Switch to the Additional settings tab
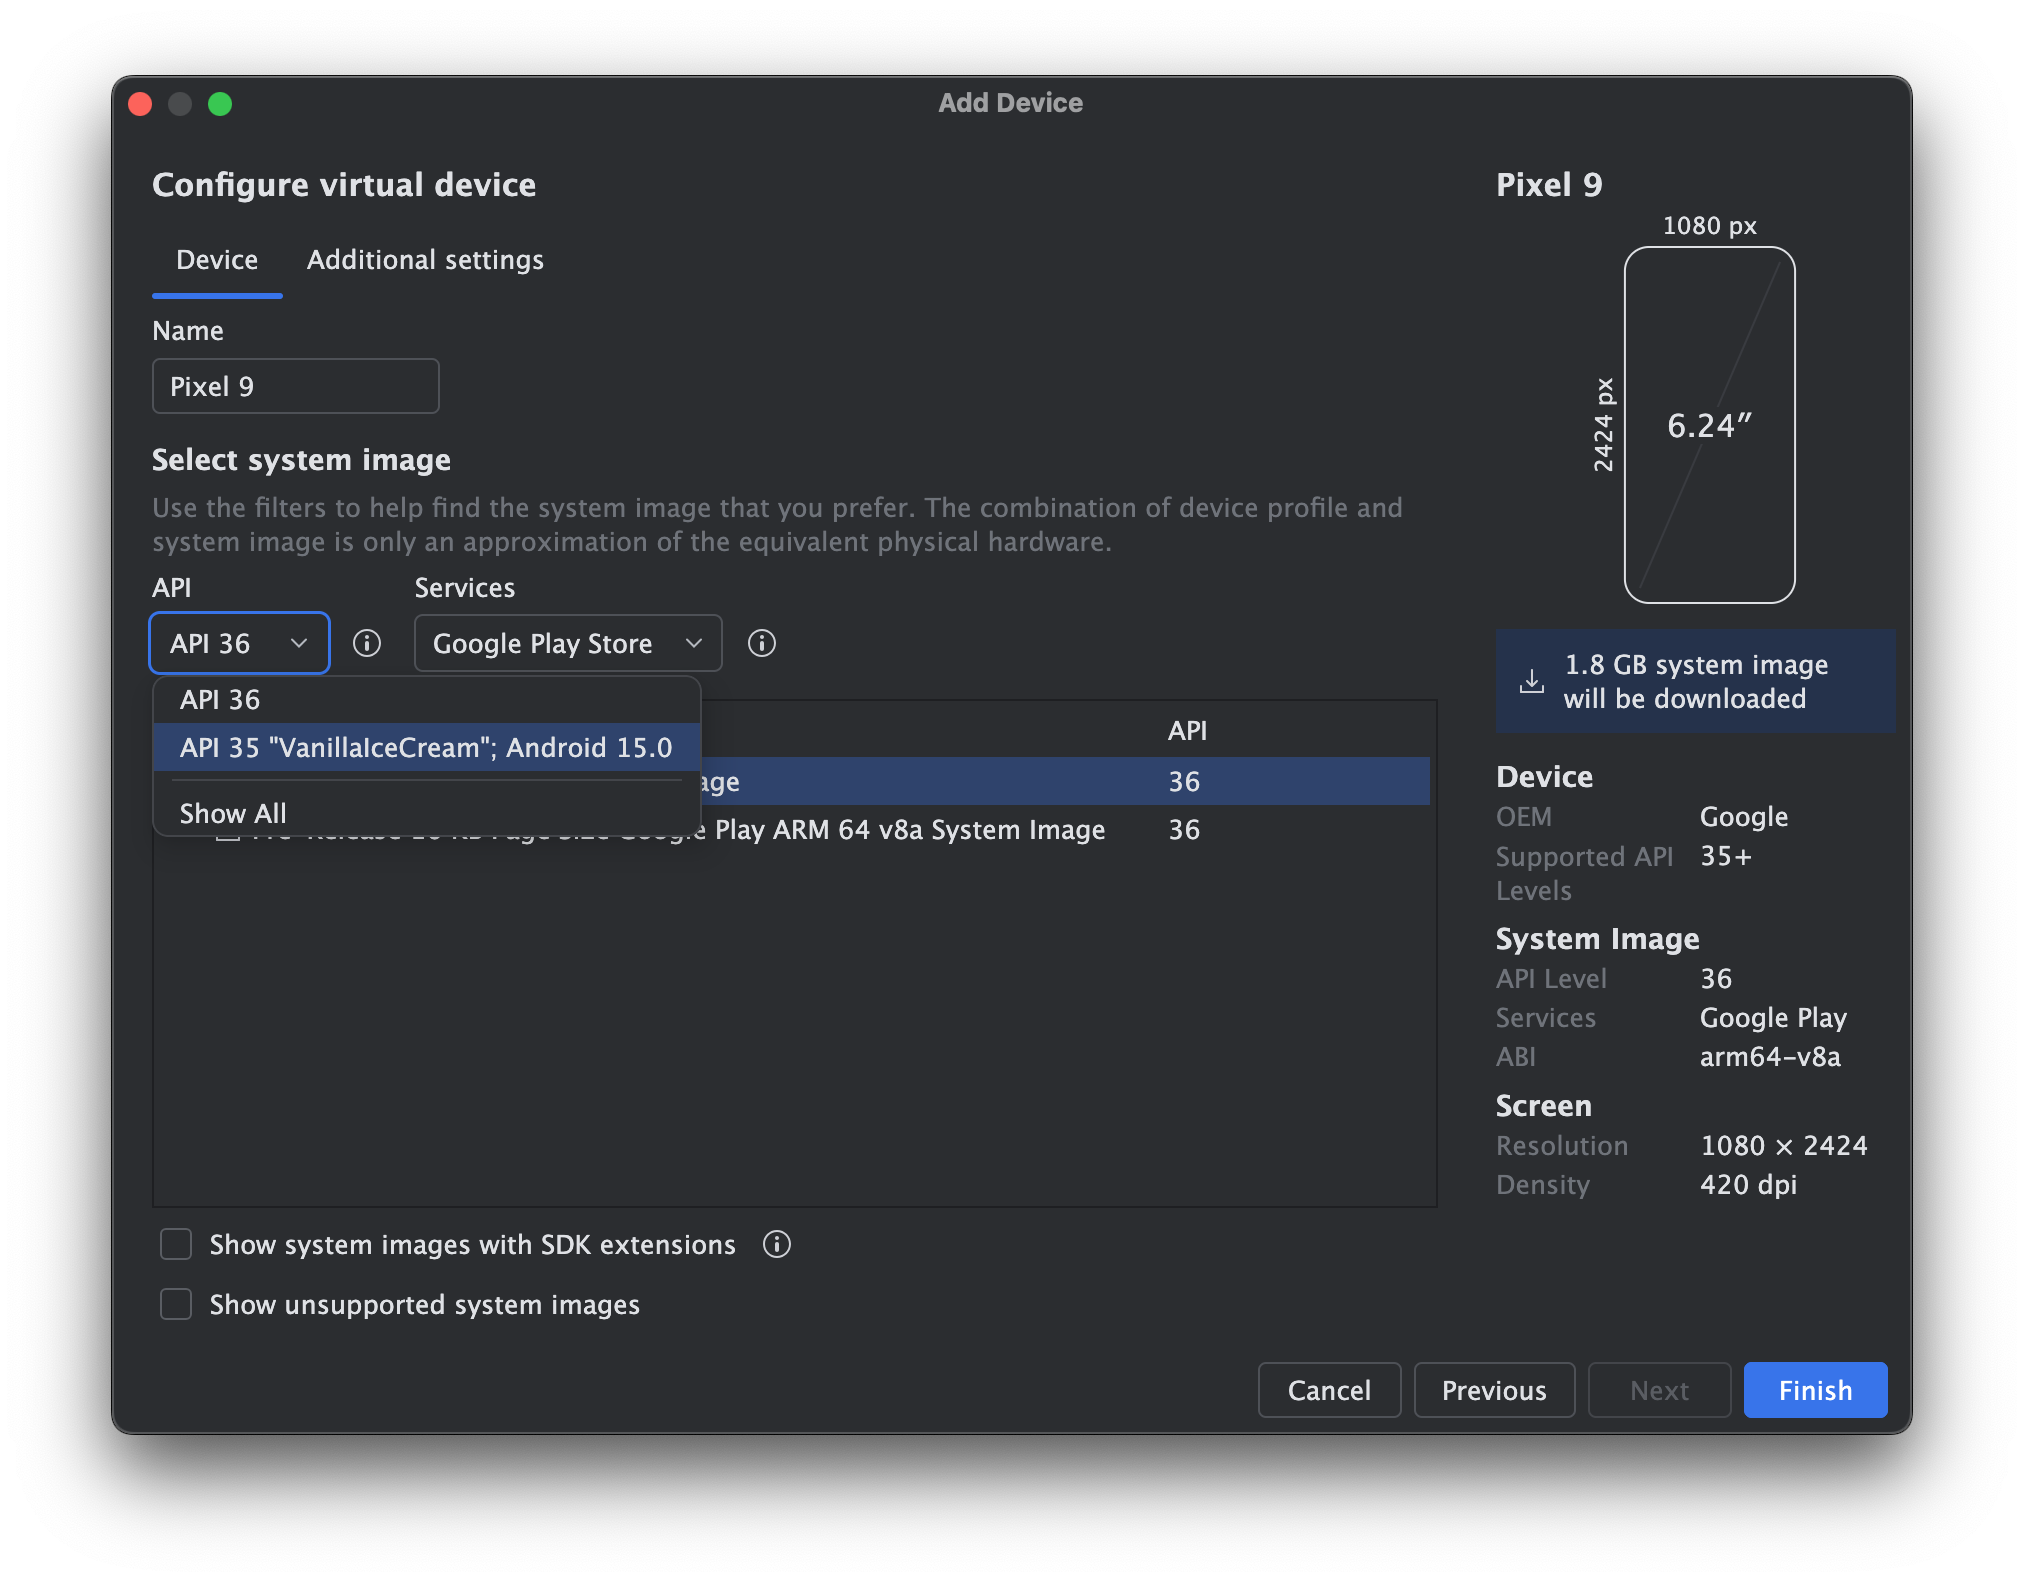 point(425,260)
